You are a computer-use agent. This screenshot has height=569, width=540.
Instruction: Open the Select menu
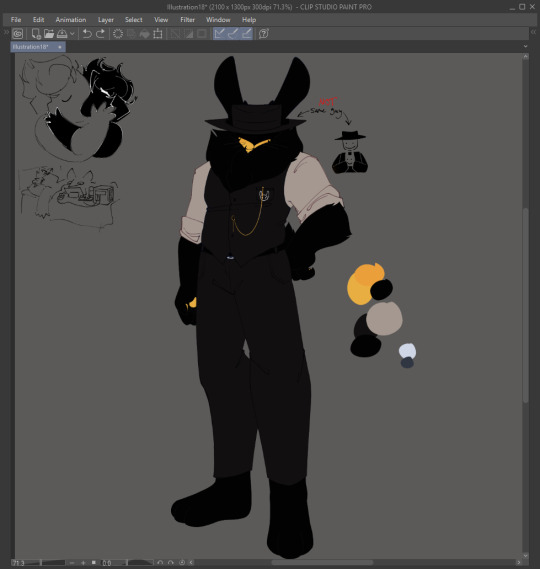[134, 20]
